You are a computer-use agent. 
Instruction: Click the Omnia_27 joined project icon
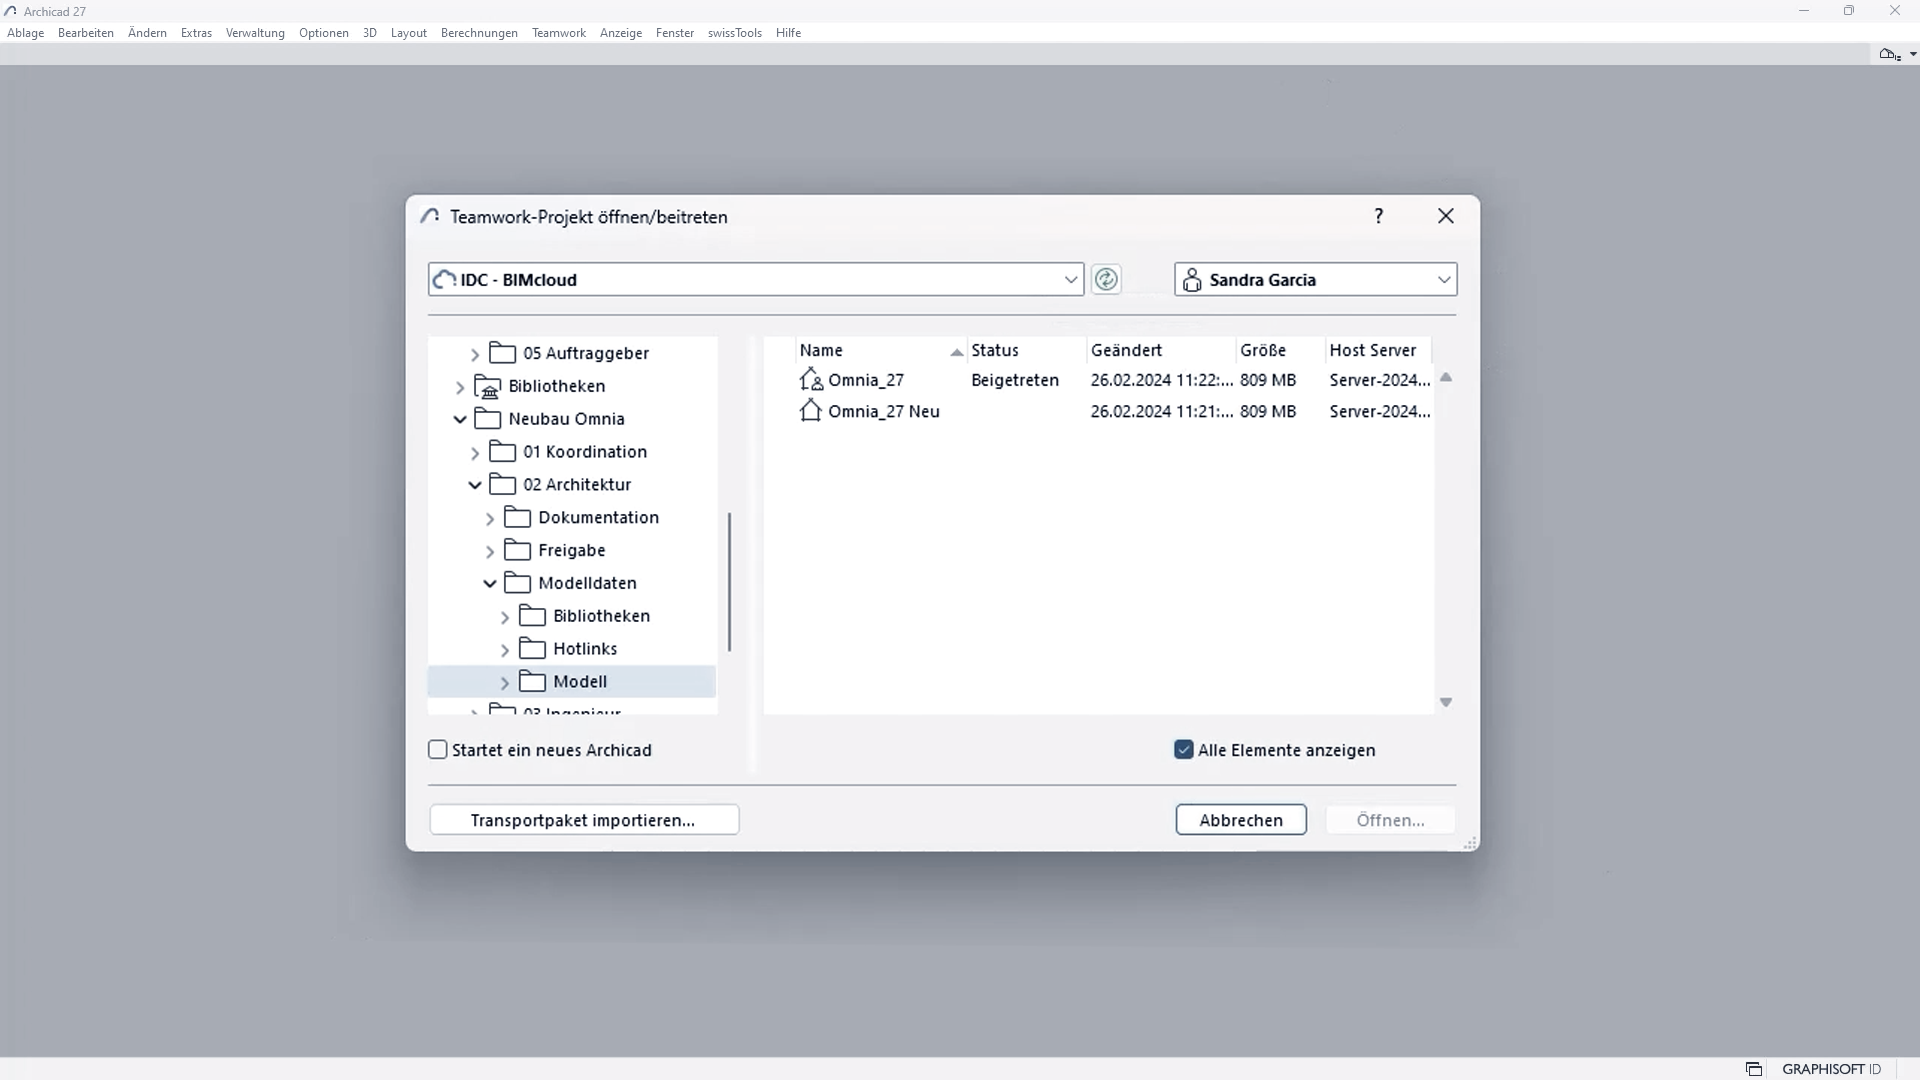[x=811, y=380]
